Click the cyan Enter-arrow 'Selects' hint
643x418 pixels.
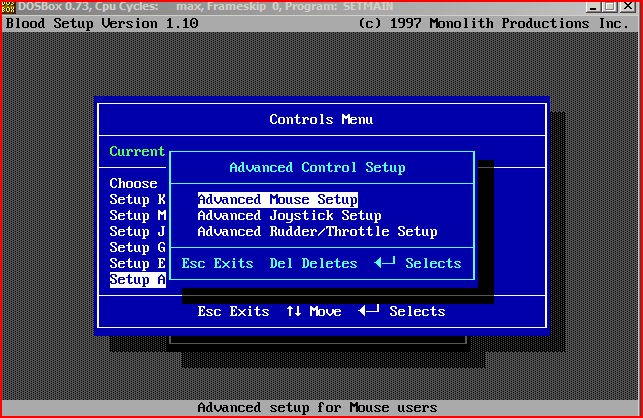point(417,263)
